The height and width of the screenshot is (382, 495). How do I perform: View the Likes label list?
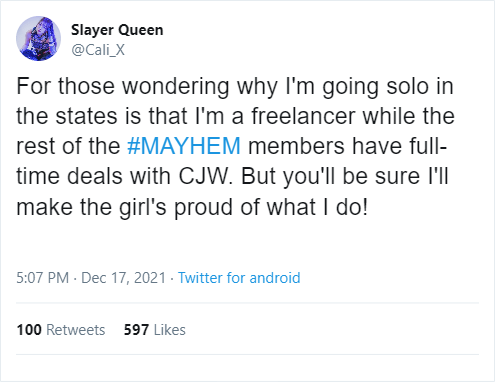coord(170,330)
